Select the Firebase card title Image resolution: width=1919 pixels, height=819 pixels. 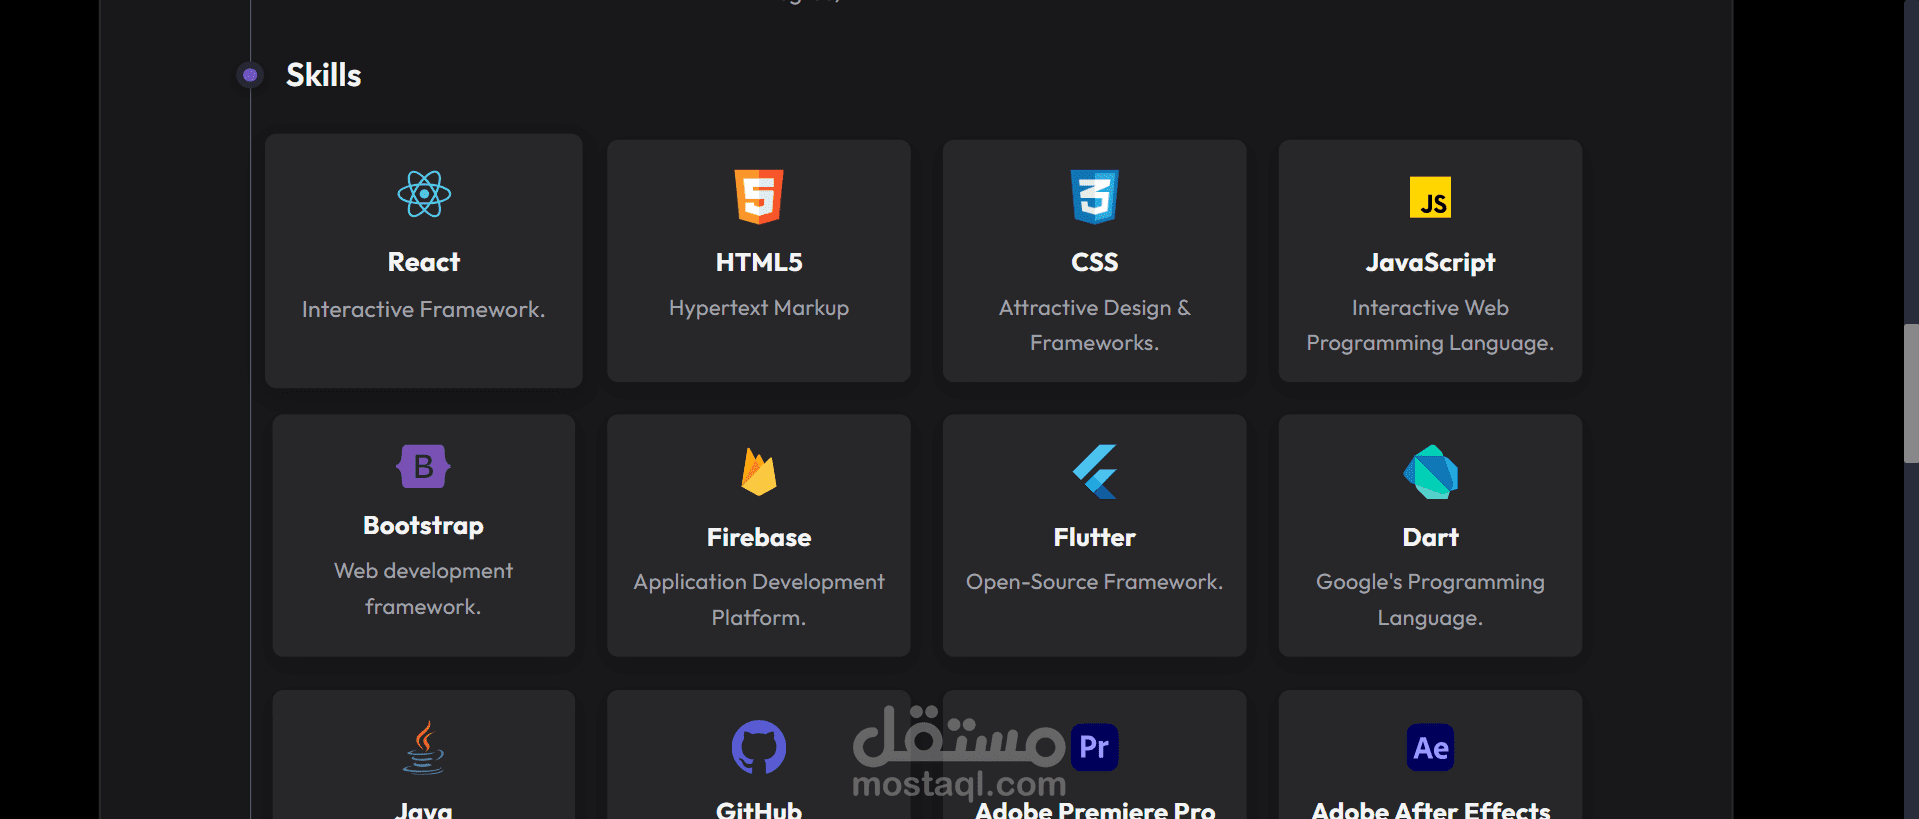(759, 538)
